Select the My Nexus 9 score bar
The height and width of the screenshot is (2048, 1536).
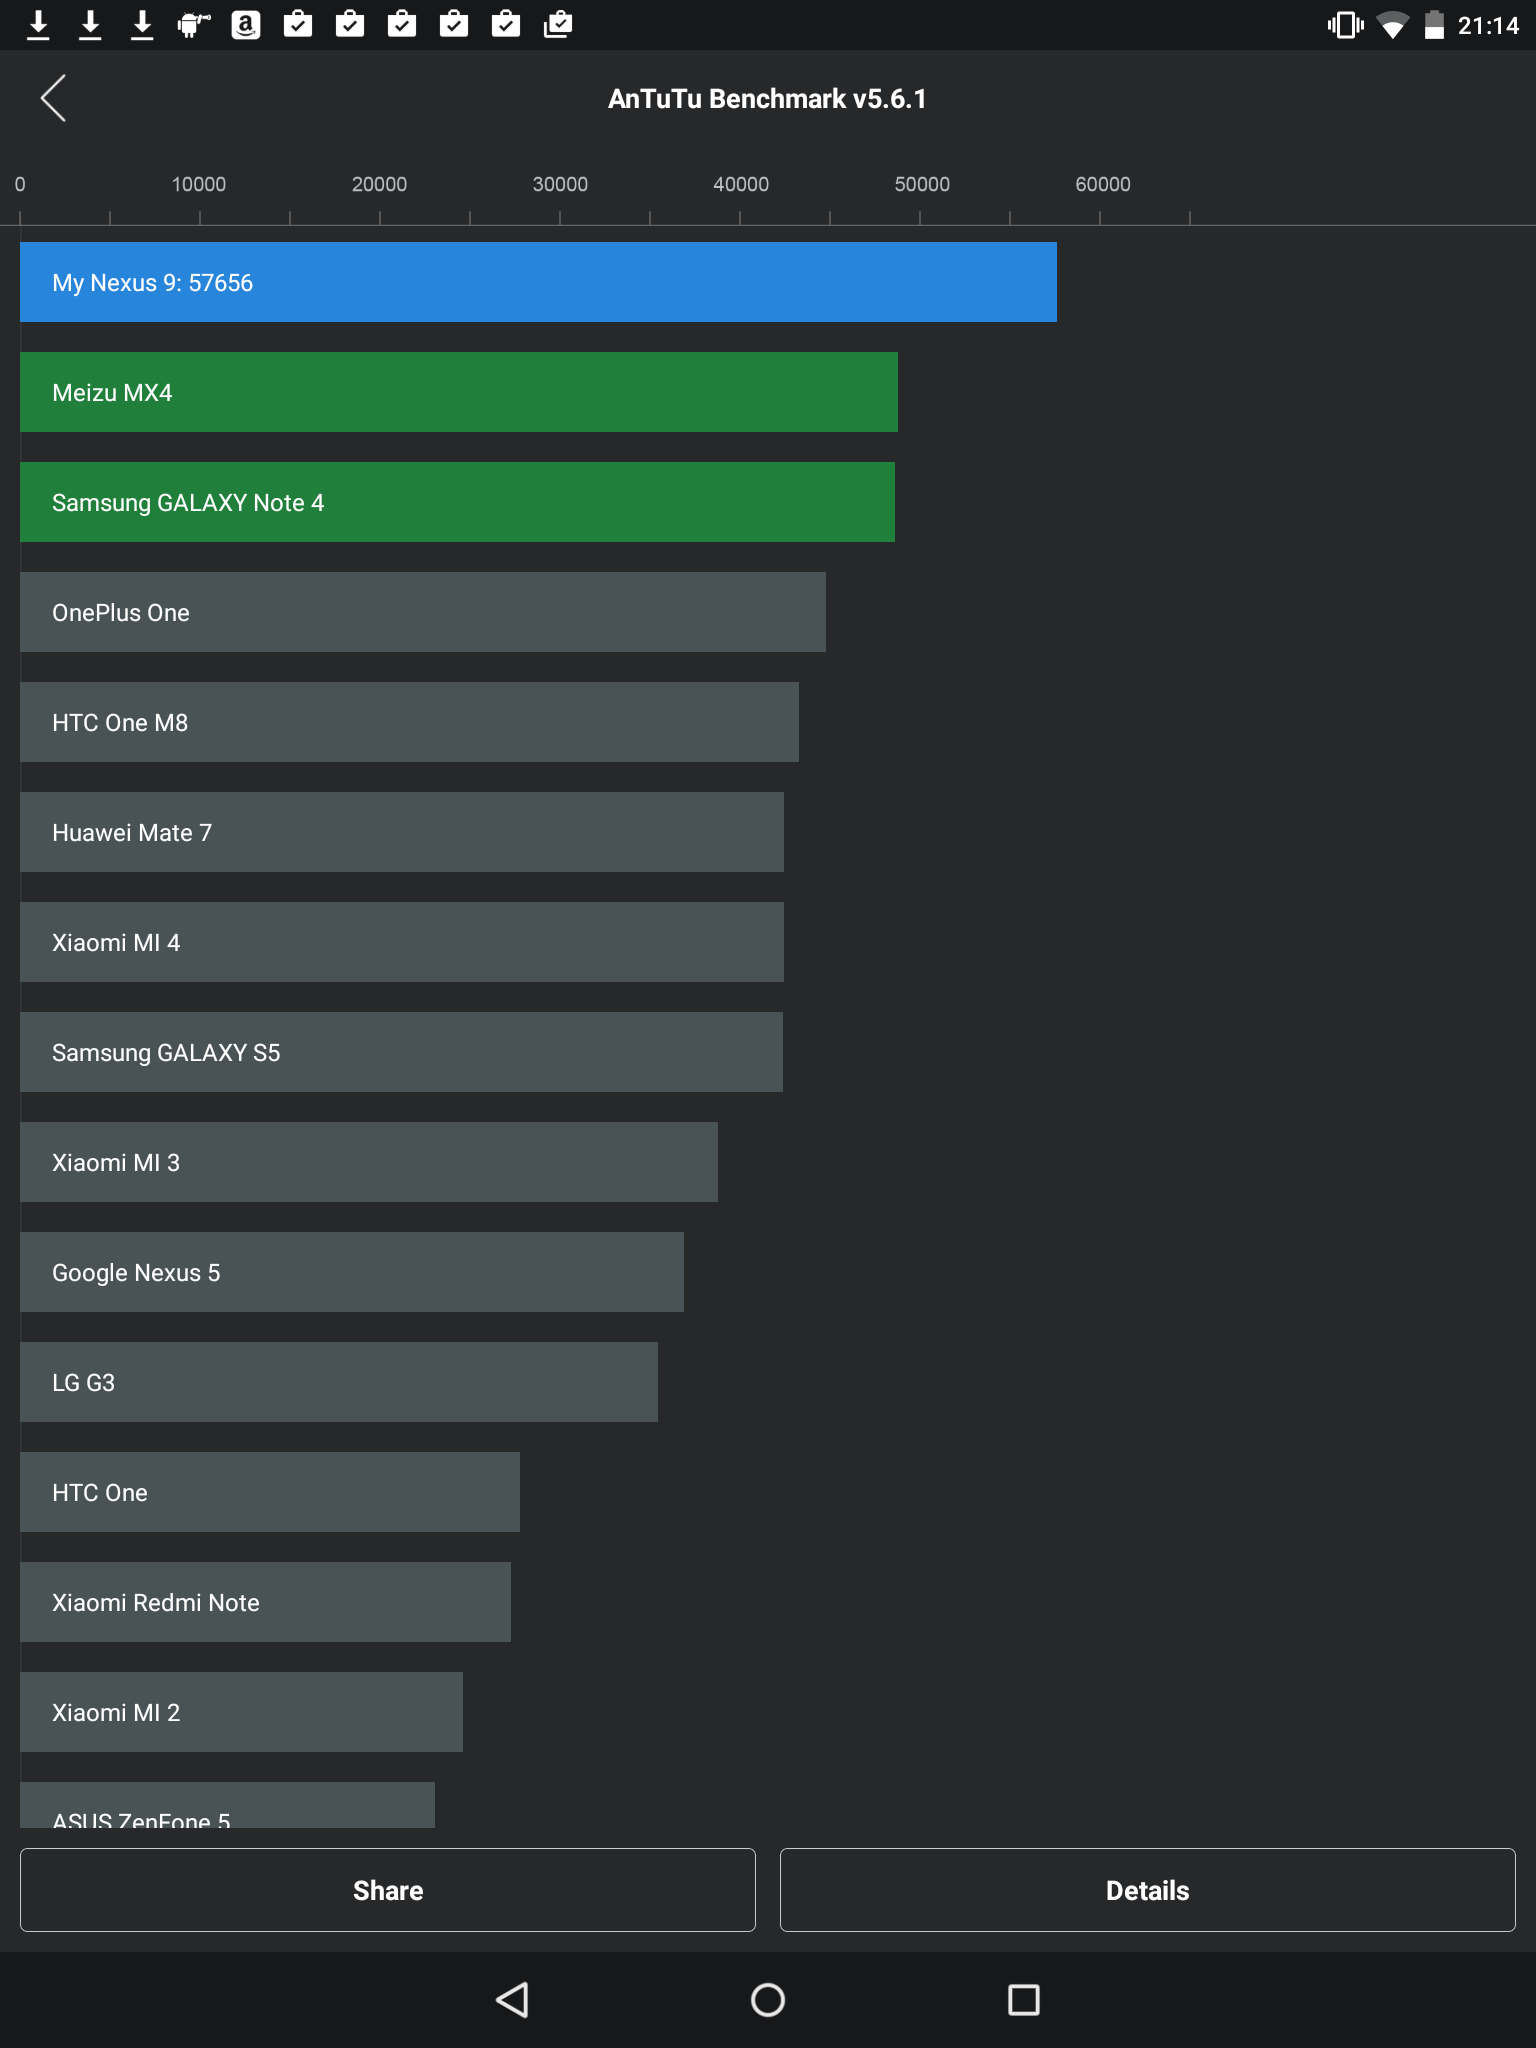click(538, 282)
